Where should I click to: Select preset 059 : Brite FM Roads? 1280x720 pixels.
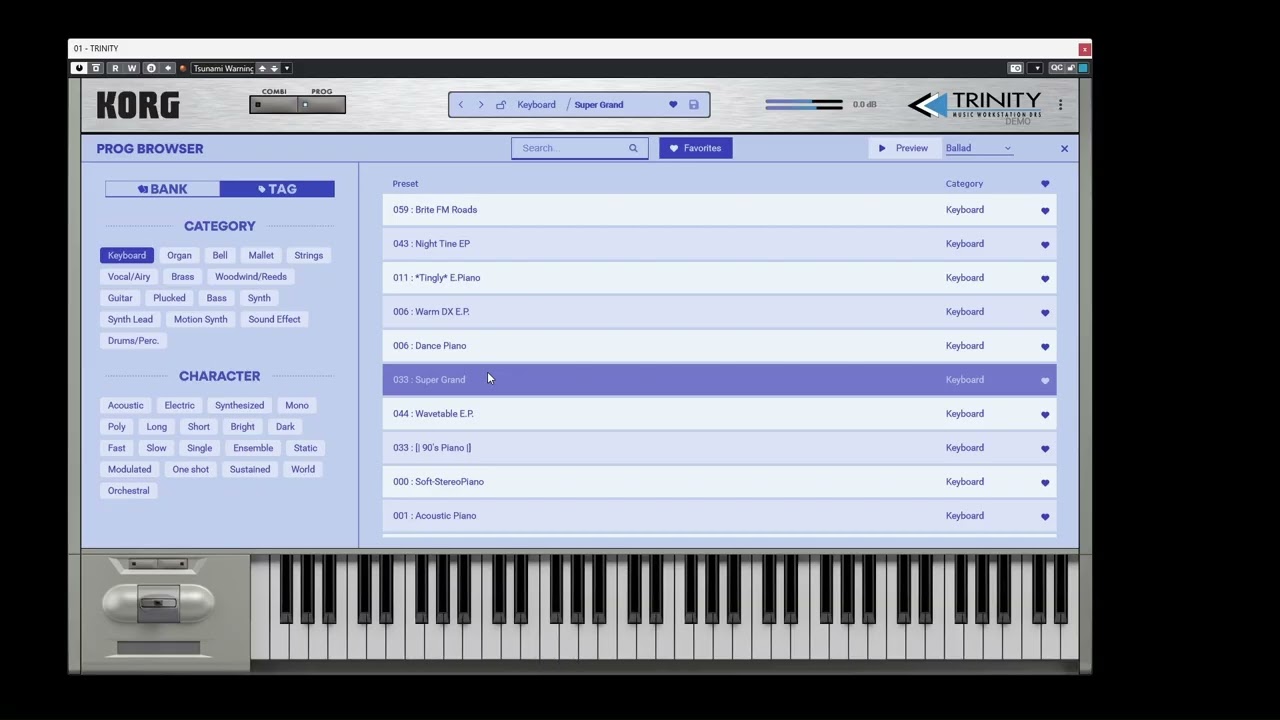pyautogui.click(x=719, y=210)
